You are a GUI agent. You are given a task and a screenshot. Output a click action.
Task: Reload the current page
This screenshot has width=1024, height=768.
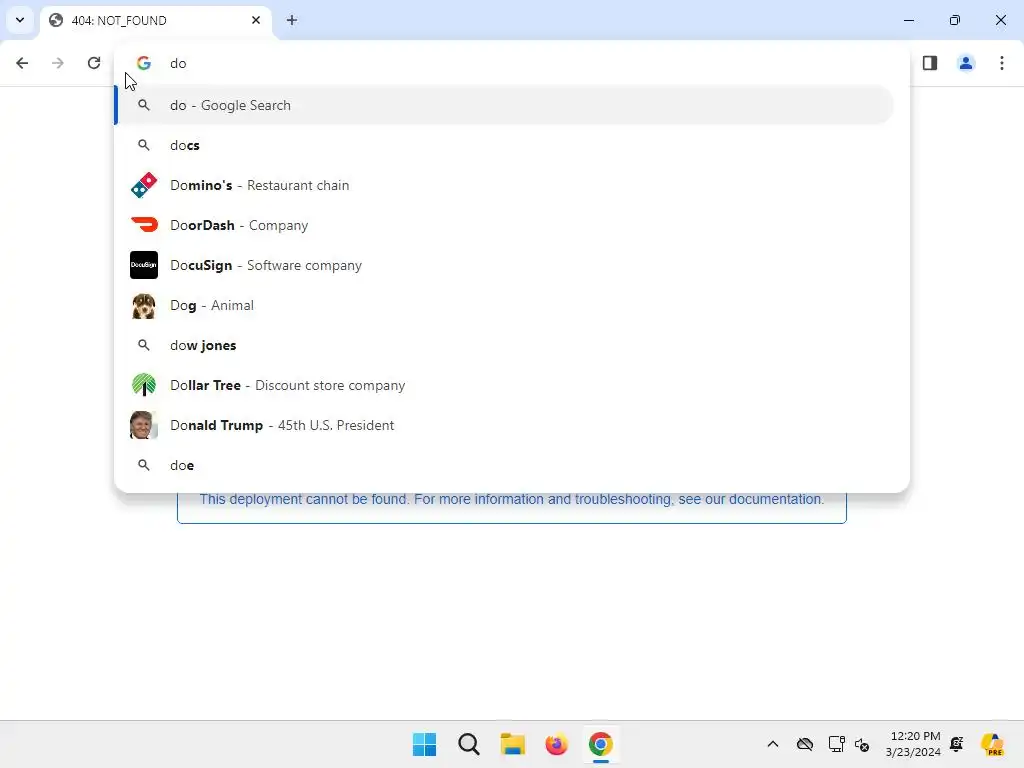coord(94,63)
